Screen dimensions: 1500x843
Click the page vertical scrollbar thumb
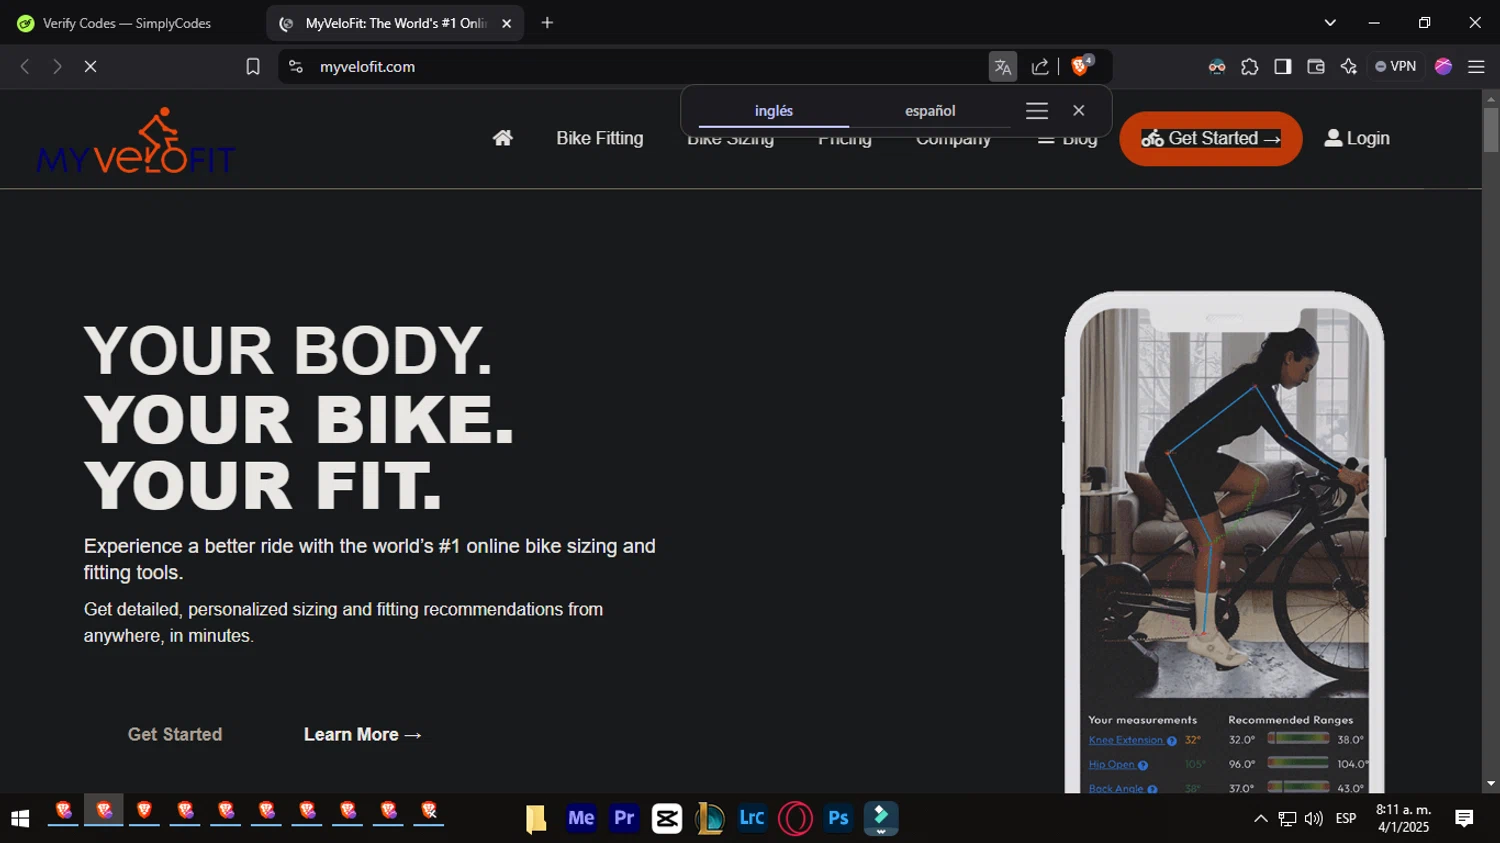1491,130
